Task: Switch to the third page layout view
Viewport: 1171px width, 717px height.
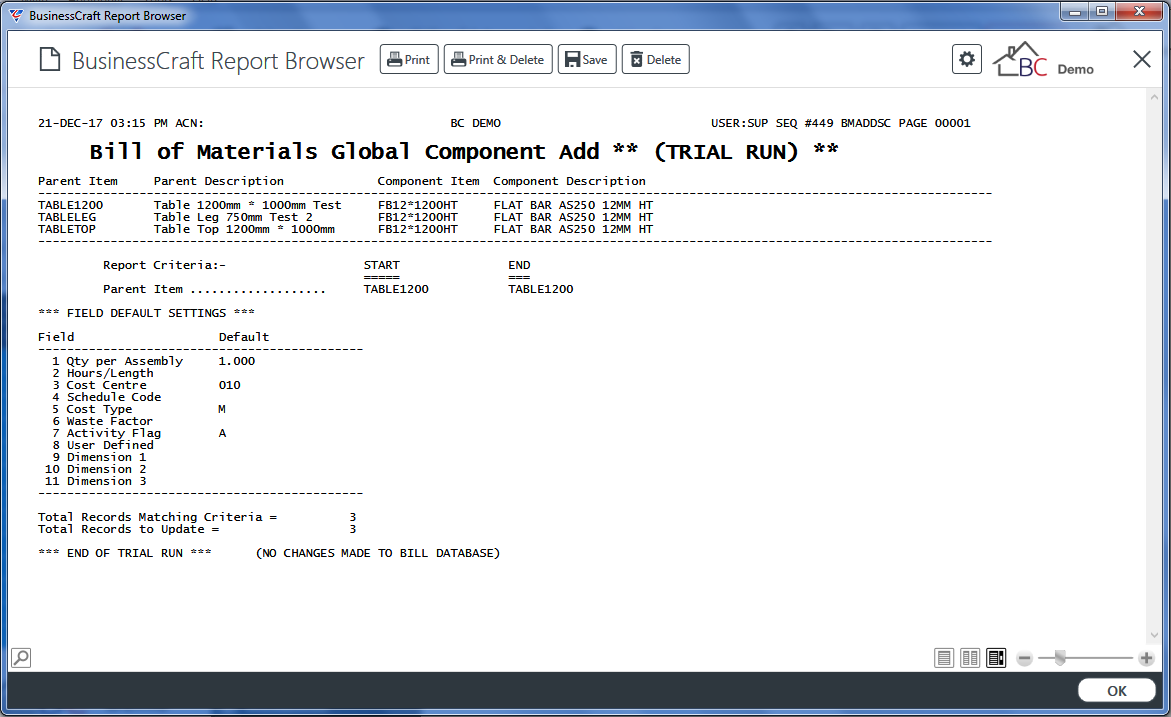Action: click(996, 658)
